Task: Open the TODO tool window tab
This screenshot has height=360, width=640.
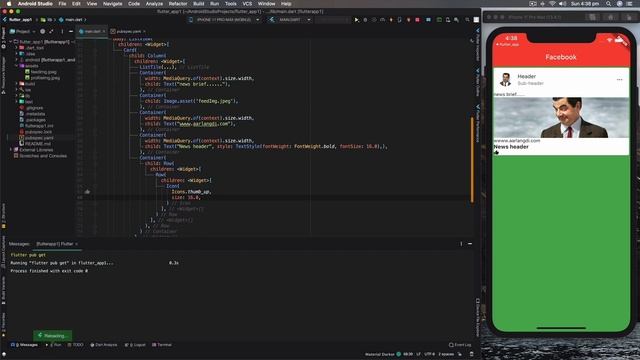Action: click(76, 345)
